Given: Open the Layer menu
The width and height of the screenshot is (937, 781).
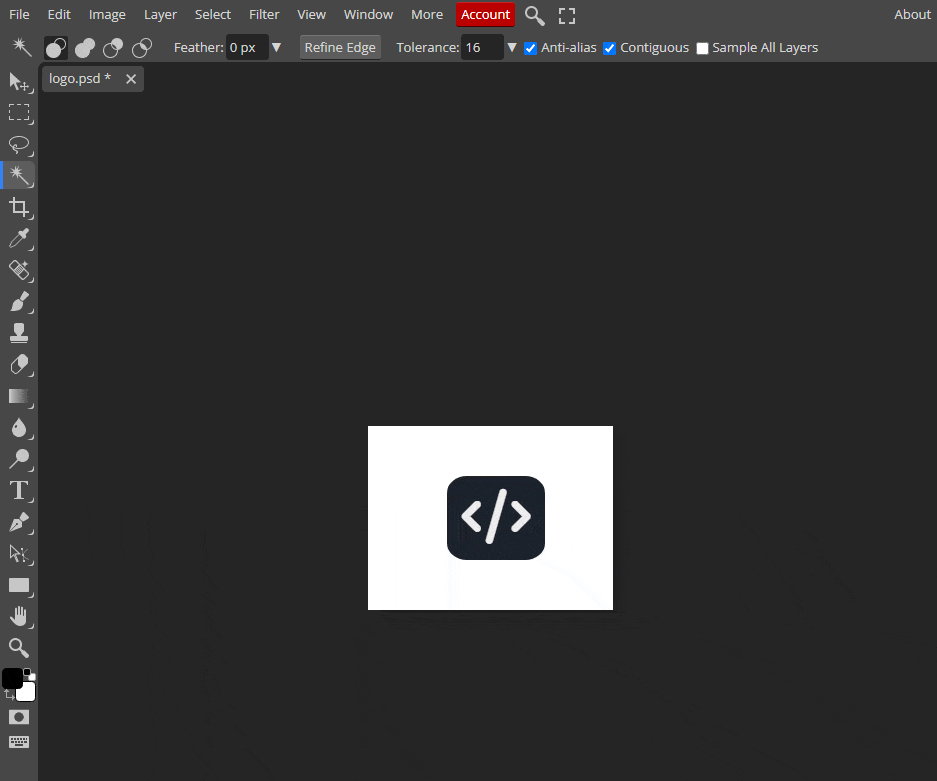Looking at the screenshot, I should pos(160,15).
